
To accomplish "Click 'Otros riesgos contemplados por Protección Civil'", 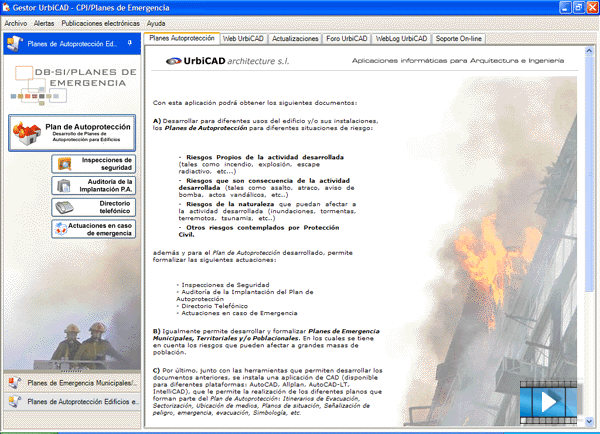I will point(259,231).
